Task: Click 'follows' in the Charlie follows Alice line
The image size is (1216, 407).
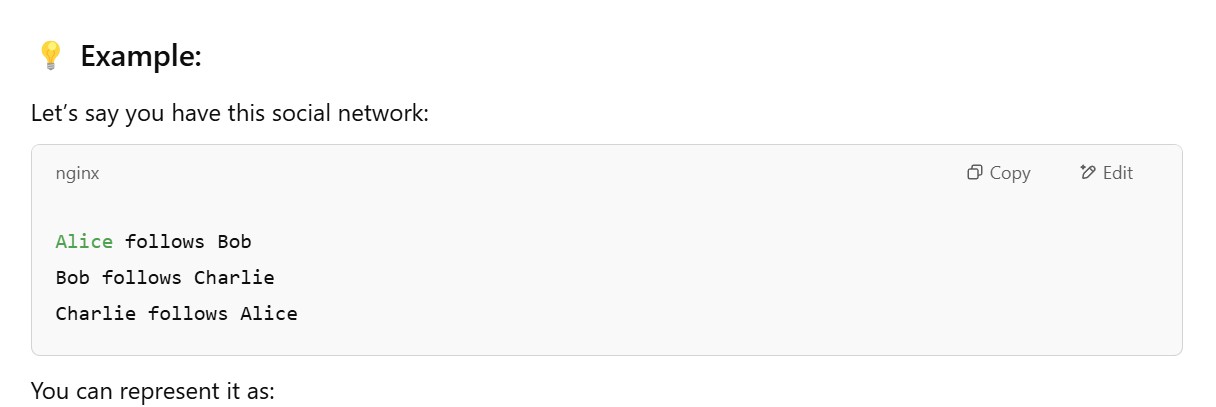Action: pos(188,313)
